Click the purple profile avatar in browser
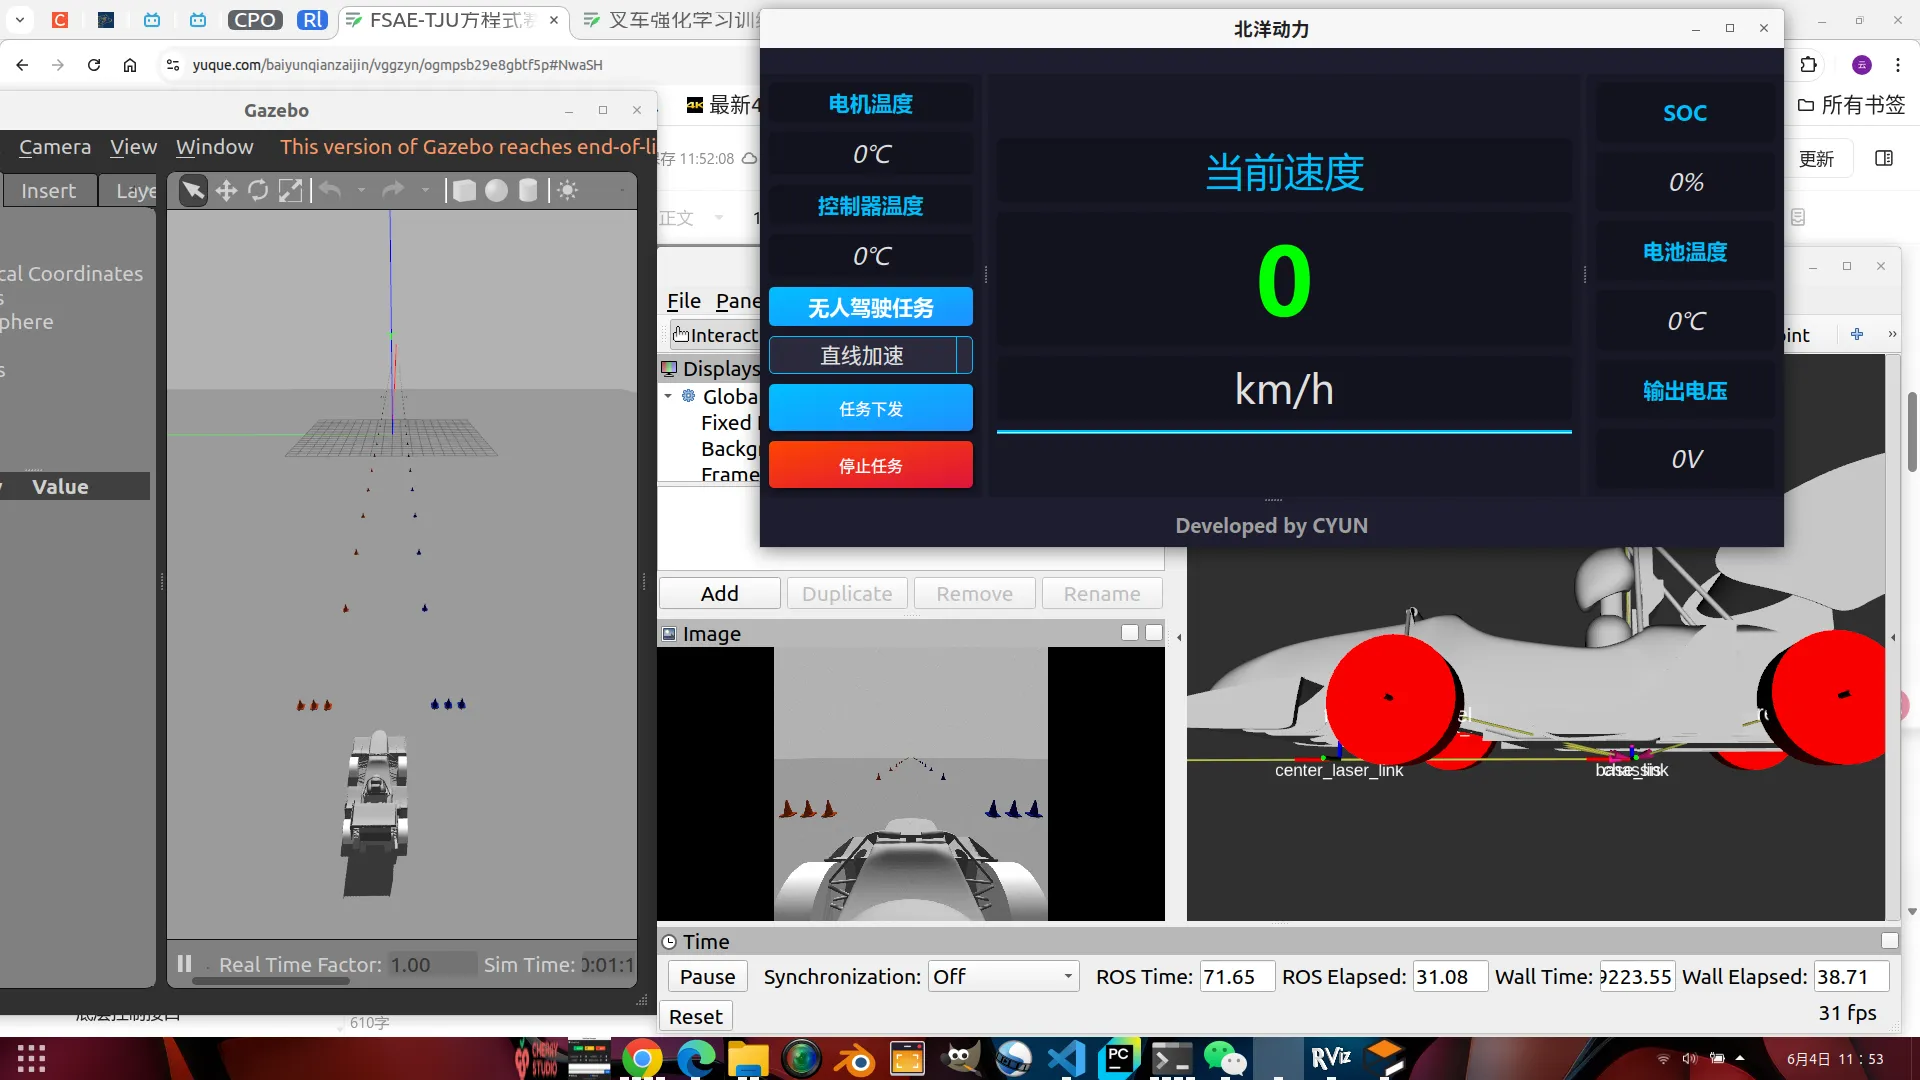1920x1080 pixels. pos(1862,65)
